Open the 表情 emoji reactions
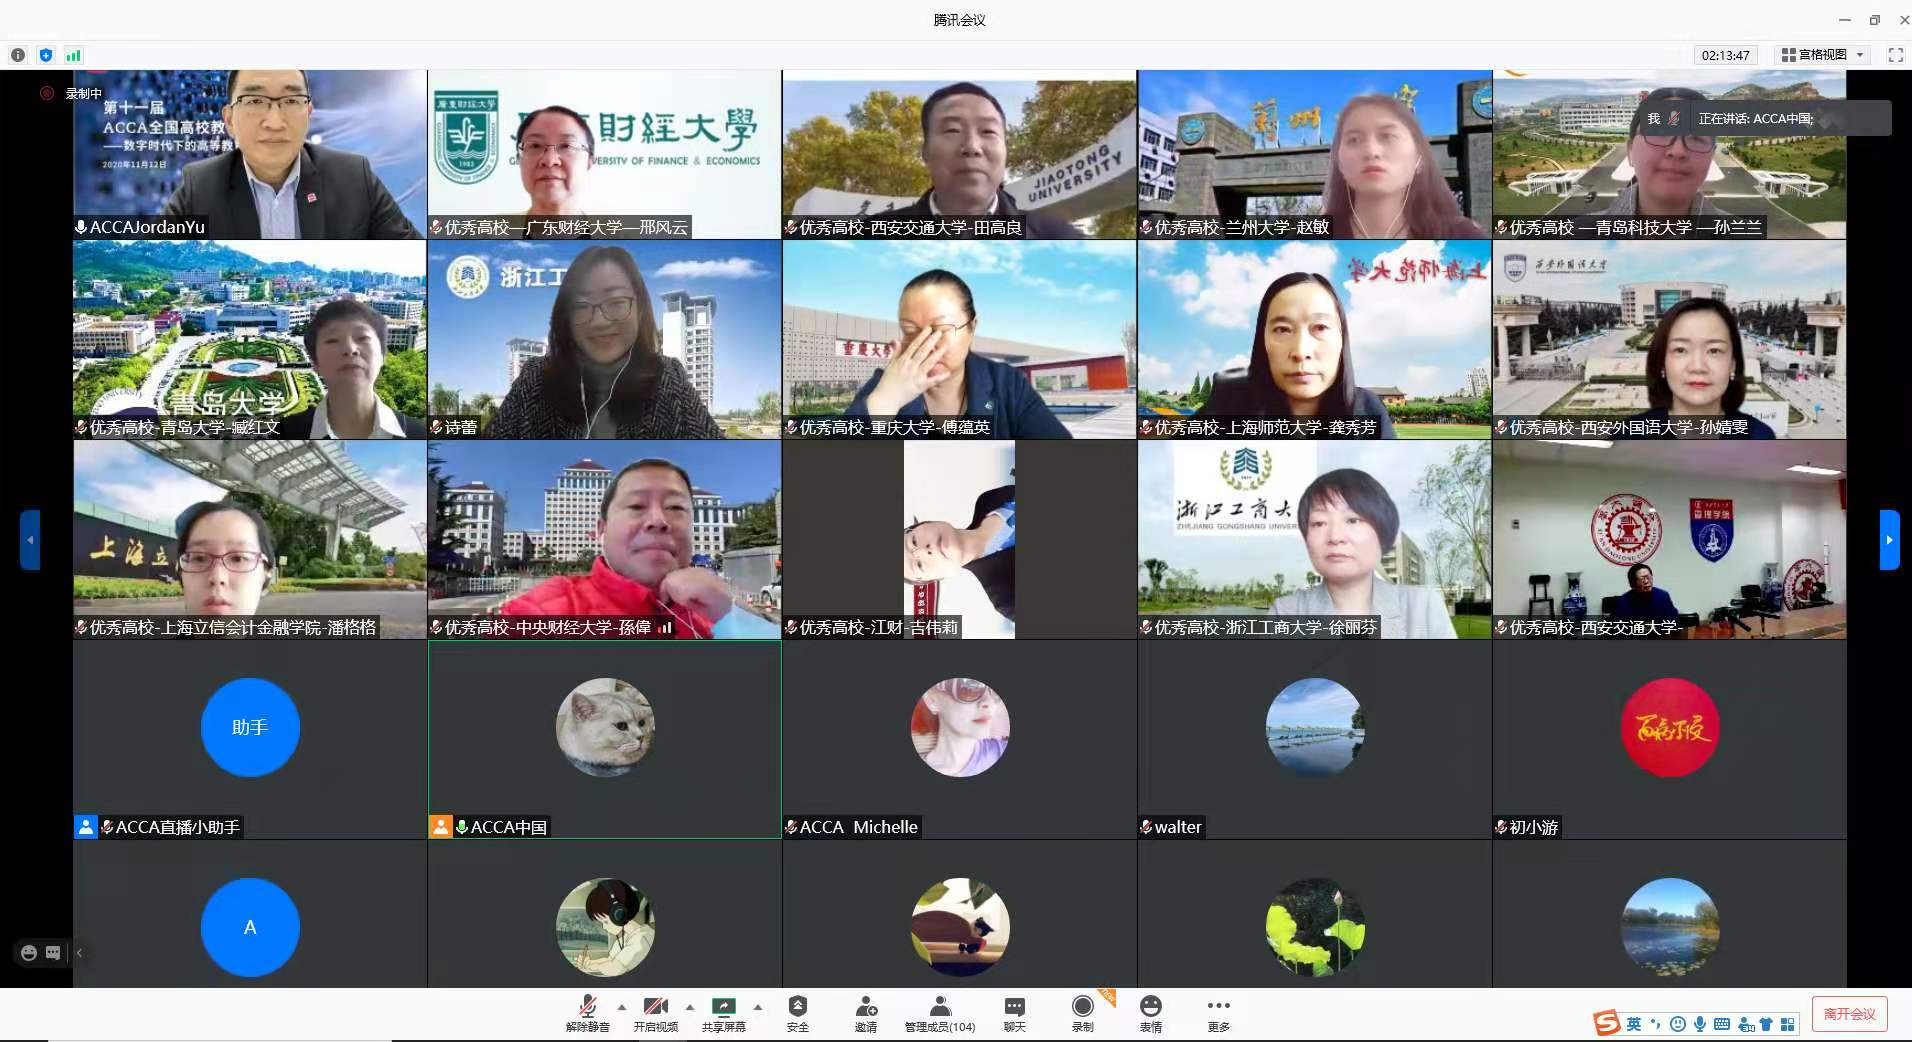1912x1042 pixels. coord(1151,1012)
